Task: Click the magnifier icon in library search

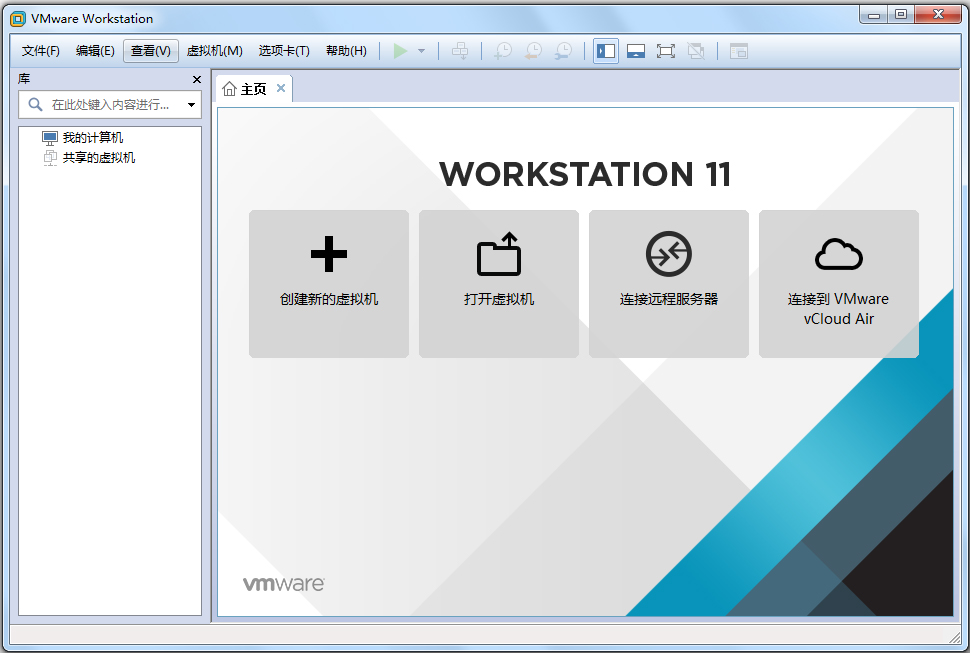Action: click(35, 105)
